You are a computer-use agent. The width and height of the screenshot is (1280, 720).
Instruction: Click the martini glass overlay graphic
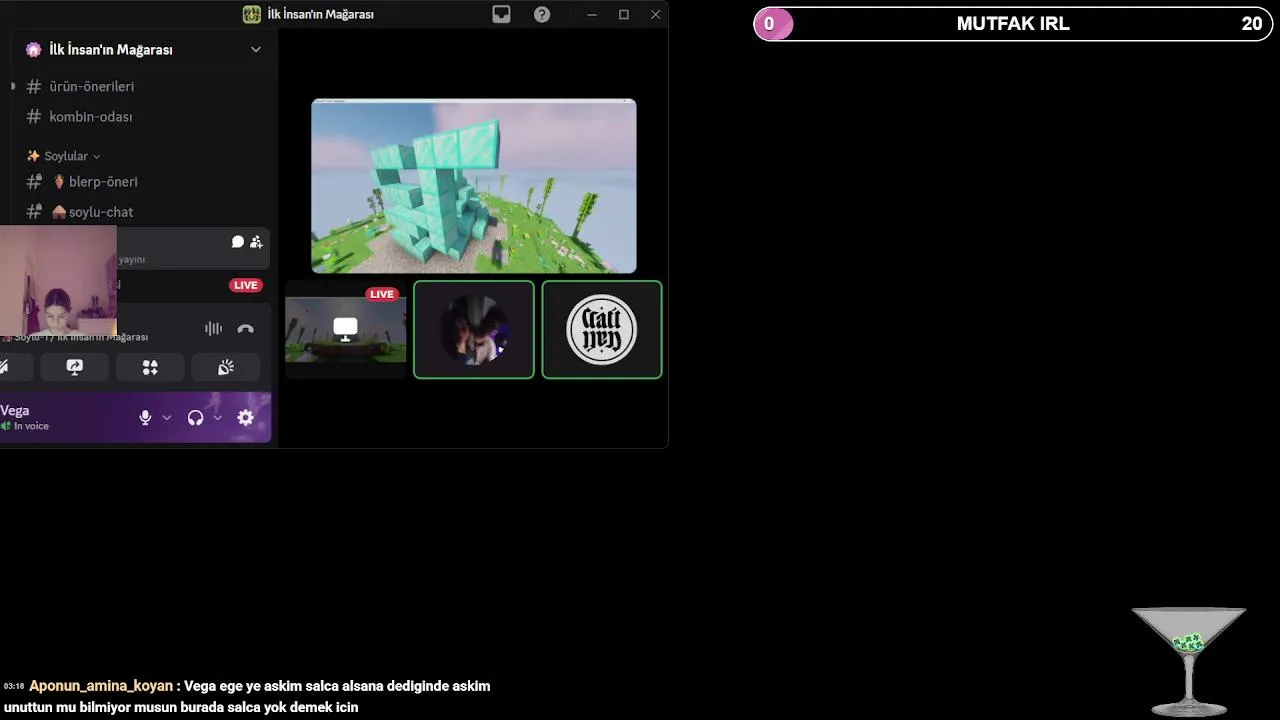tap(1189, 661)
